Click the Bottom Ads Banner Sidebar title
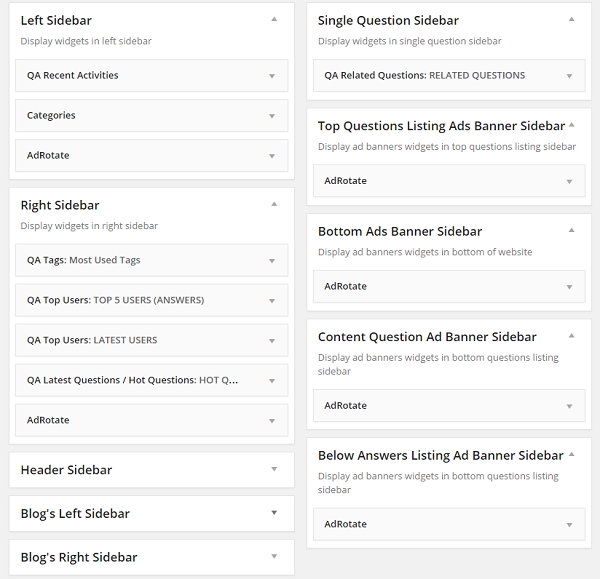 (x=400, y=232)
